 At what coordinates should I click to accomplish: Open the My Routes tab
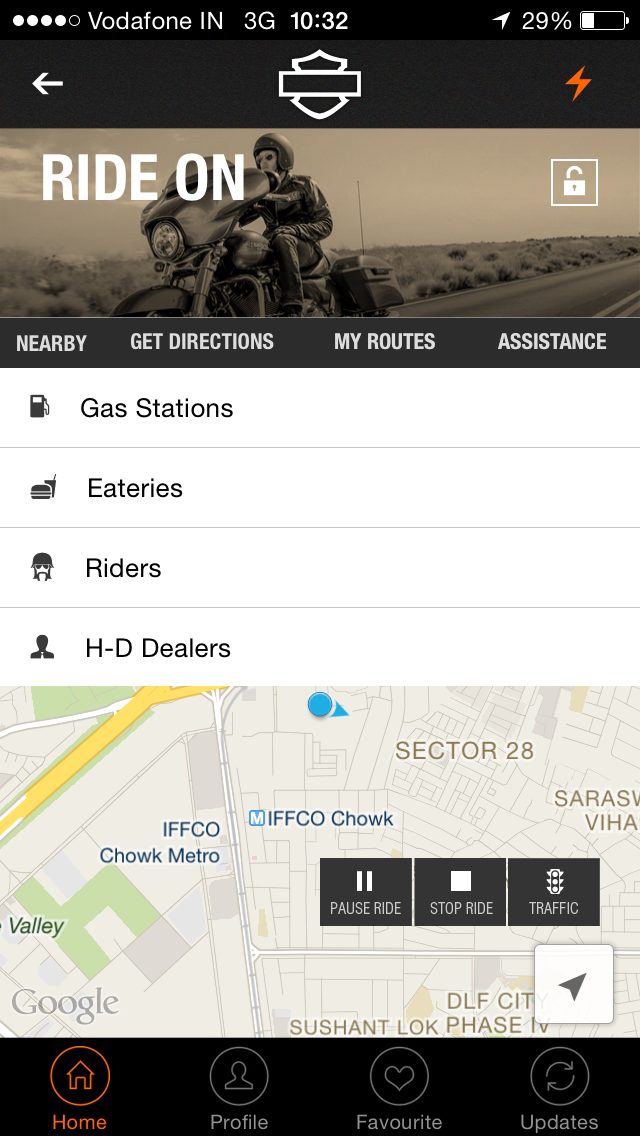tap(384, 342)
